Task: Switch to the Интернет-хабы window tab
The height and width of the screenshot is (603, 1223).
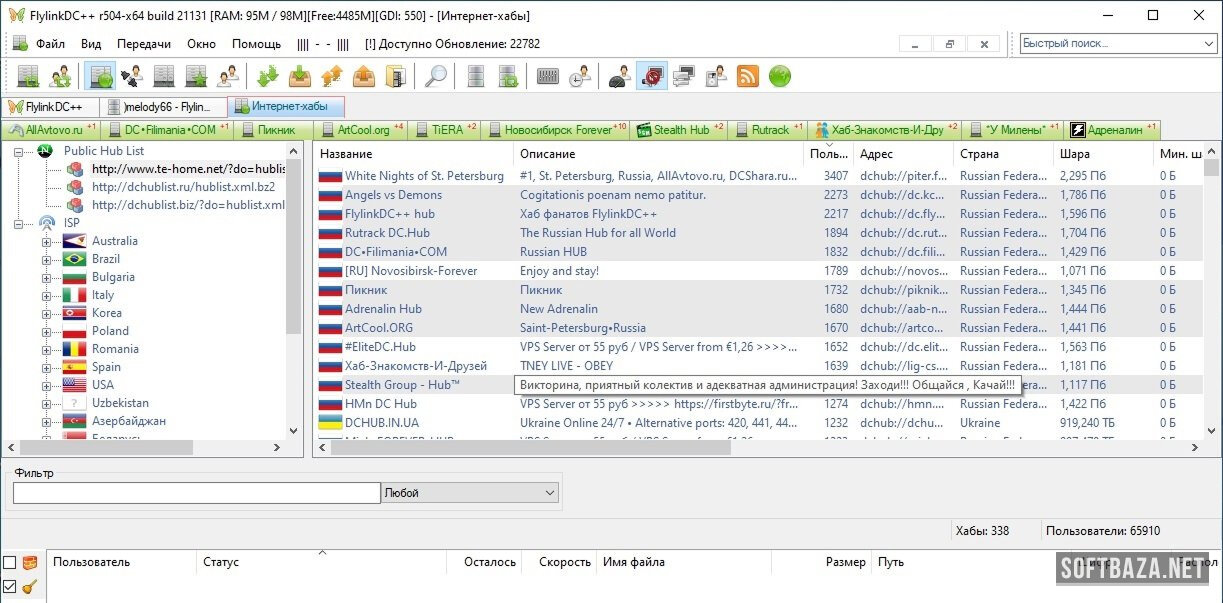Action: coord(286,106)
